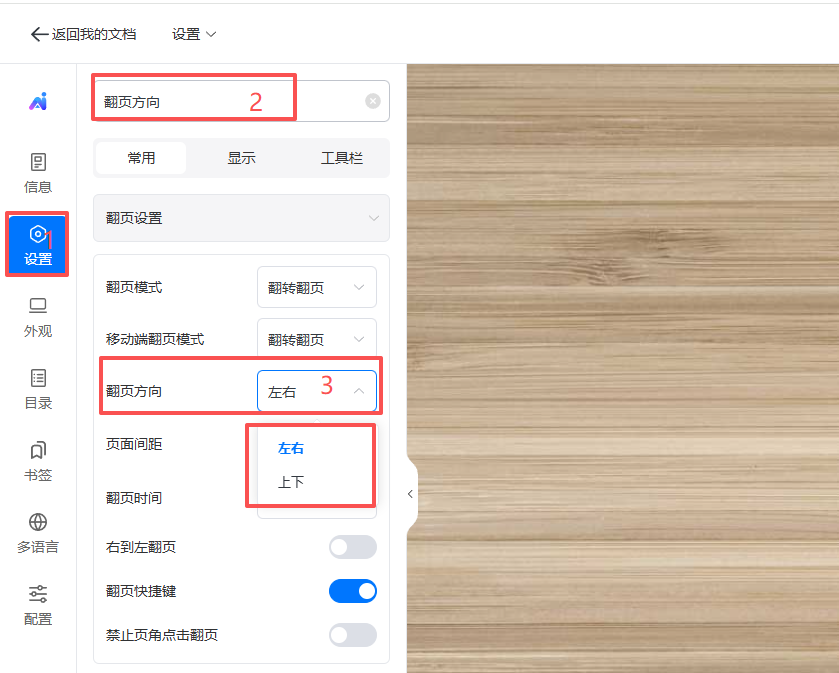The width and height of the screenshot is (839, 673).
Task: Click 返回我的文档 back link
Action: 84,34
